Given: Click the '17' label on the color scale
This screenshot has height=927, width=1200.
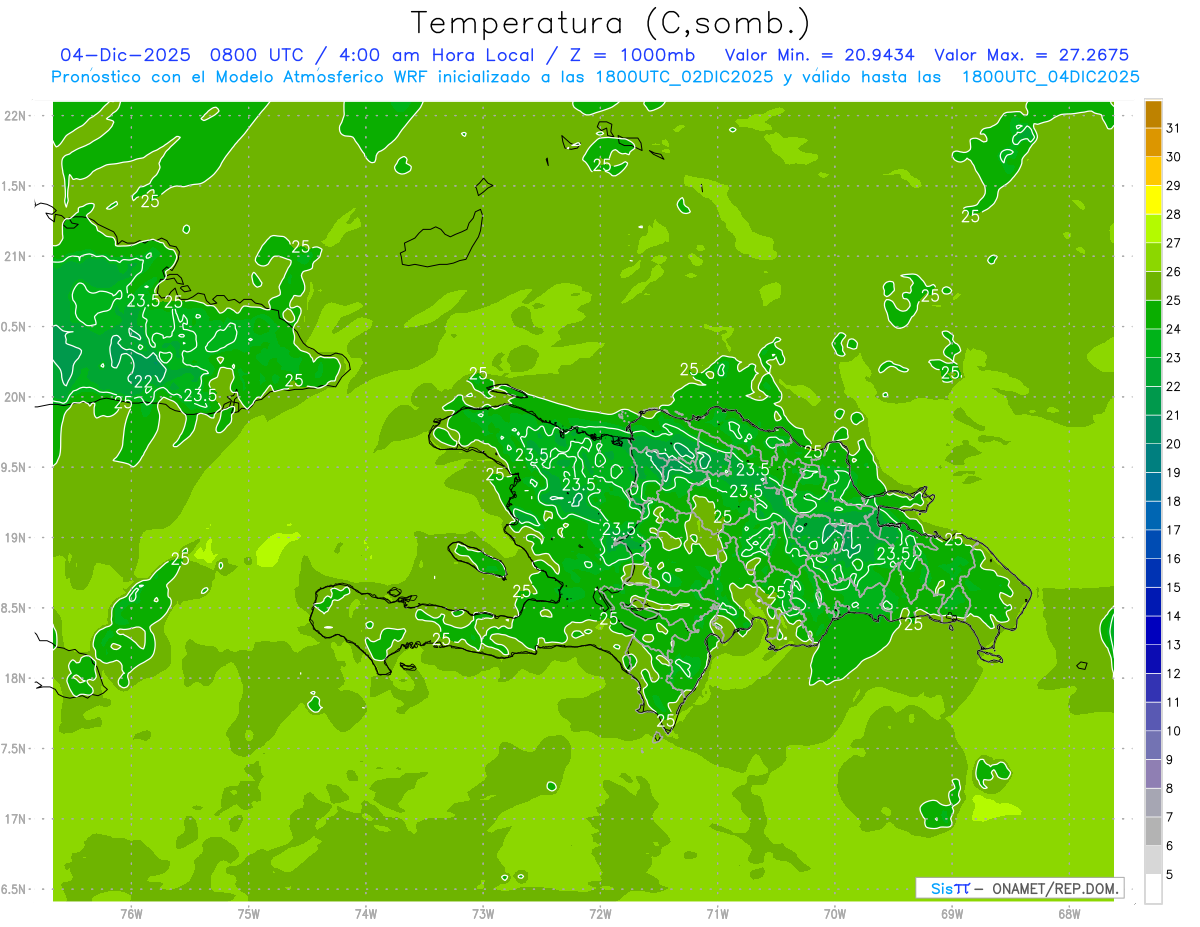Looking at the screenshot, I should coord(1174,530).
